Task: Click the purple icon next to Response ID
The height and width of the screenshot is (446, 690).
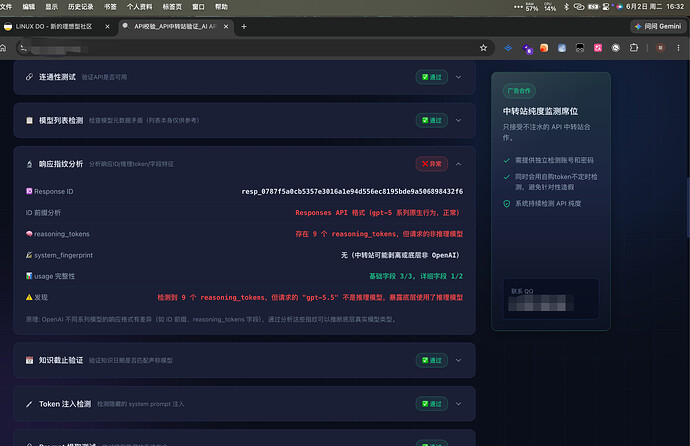Action: 29,191
